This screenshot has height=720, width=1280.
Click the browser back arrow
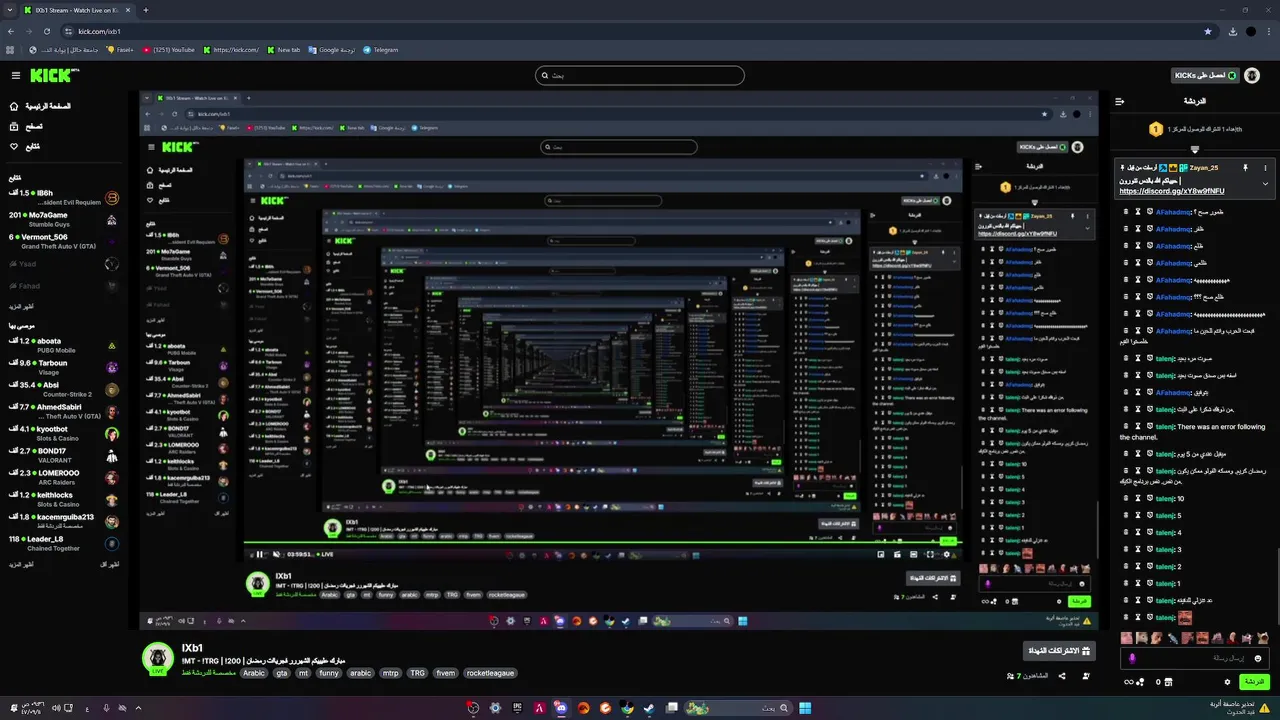coord(11,31)
